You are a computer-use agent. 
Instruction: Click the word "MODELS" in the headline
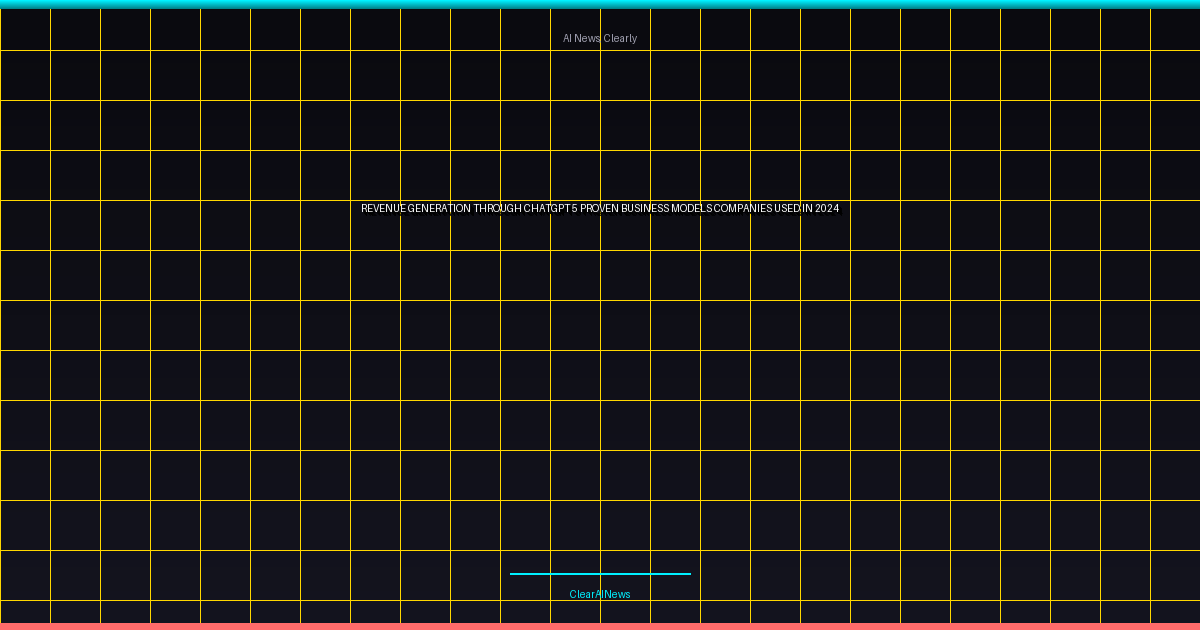[x=691, y=209]
